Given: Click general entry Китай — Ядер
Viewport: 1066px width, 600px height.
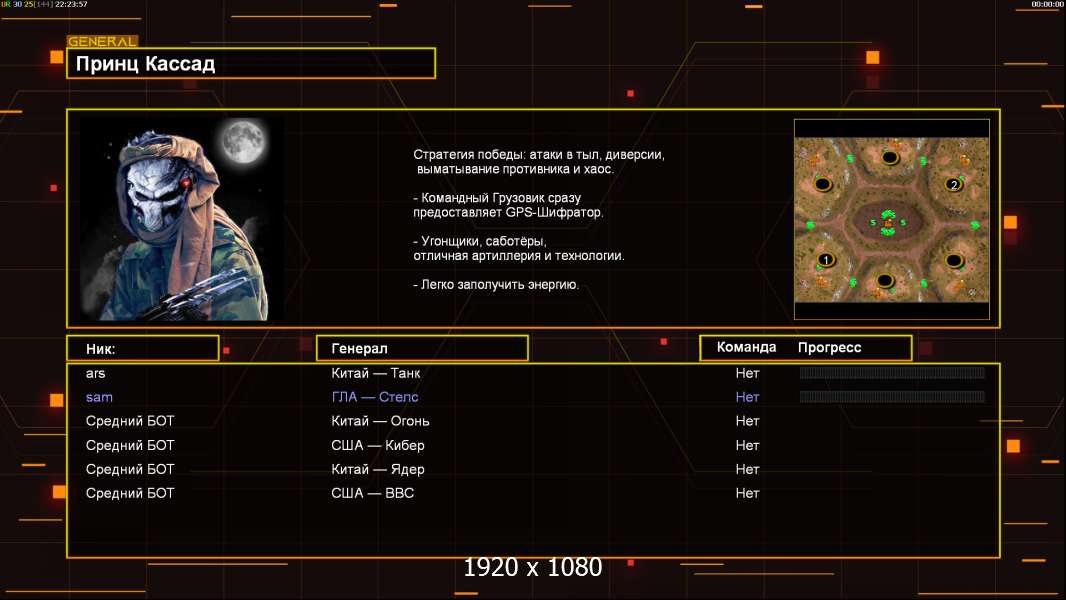Looking at the screenshot, I should tap(377, 470).
